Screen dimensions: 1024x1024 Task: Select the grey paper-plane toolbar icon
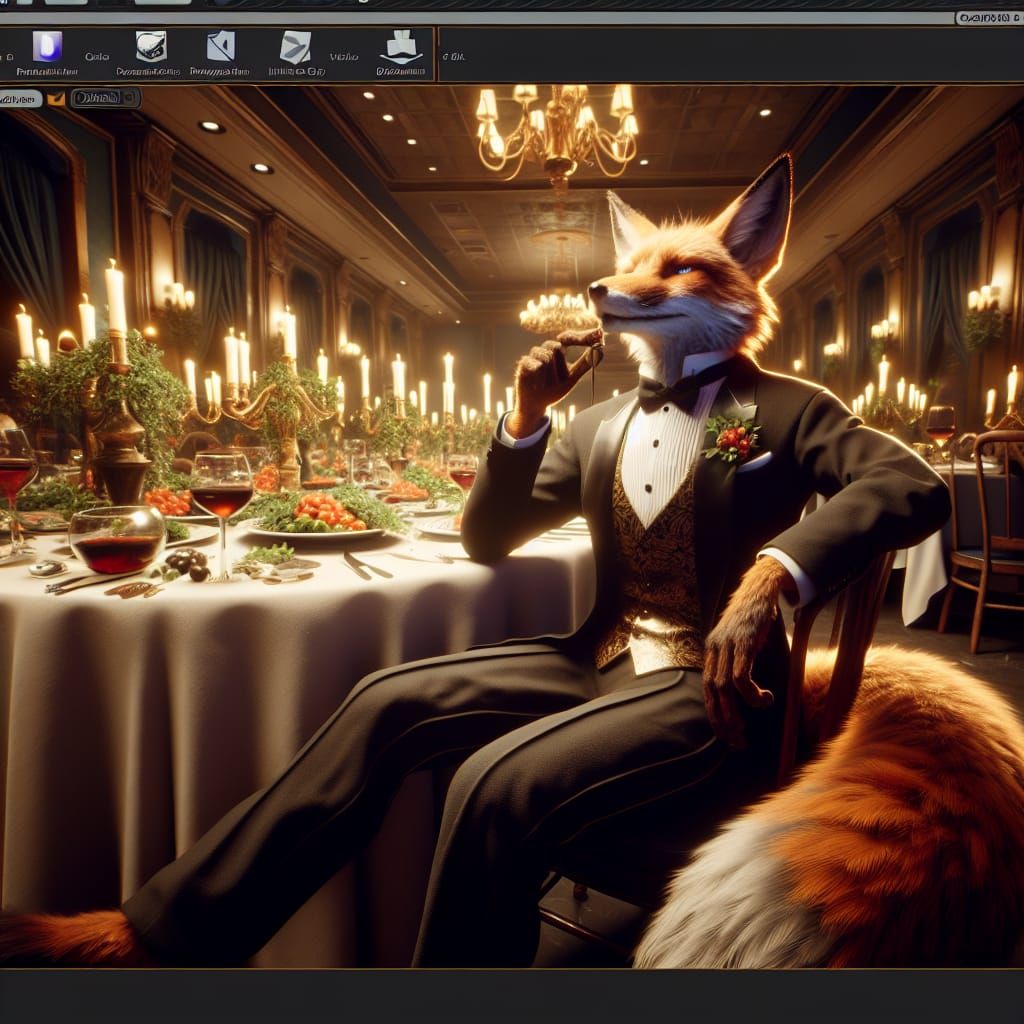tap(295, 47)
